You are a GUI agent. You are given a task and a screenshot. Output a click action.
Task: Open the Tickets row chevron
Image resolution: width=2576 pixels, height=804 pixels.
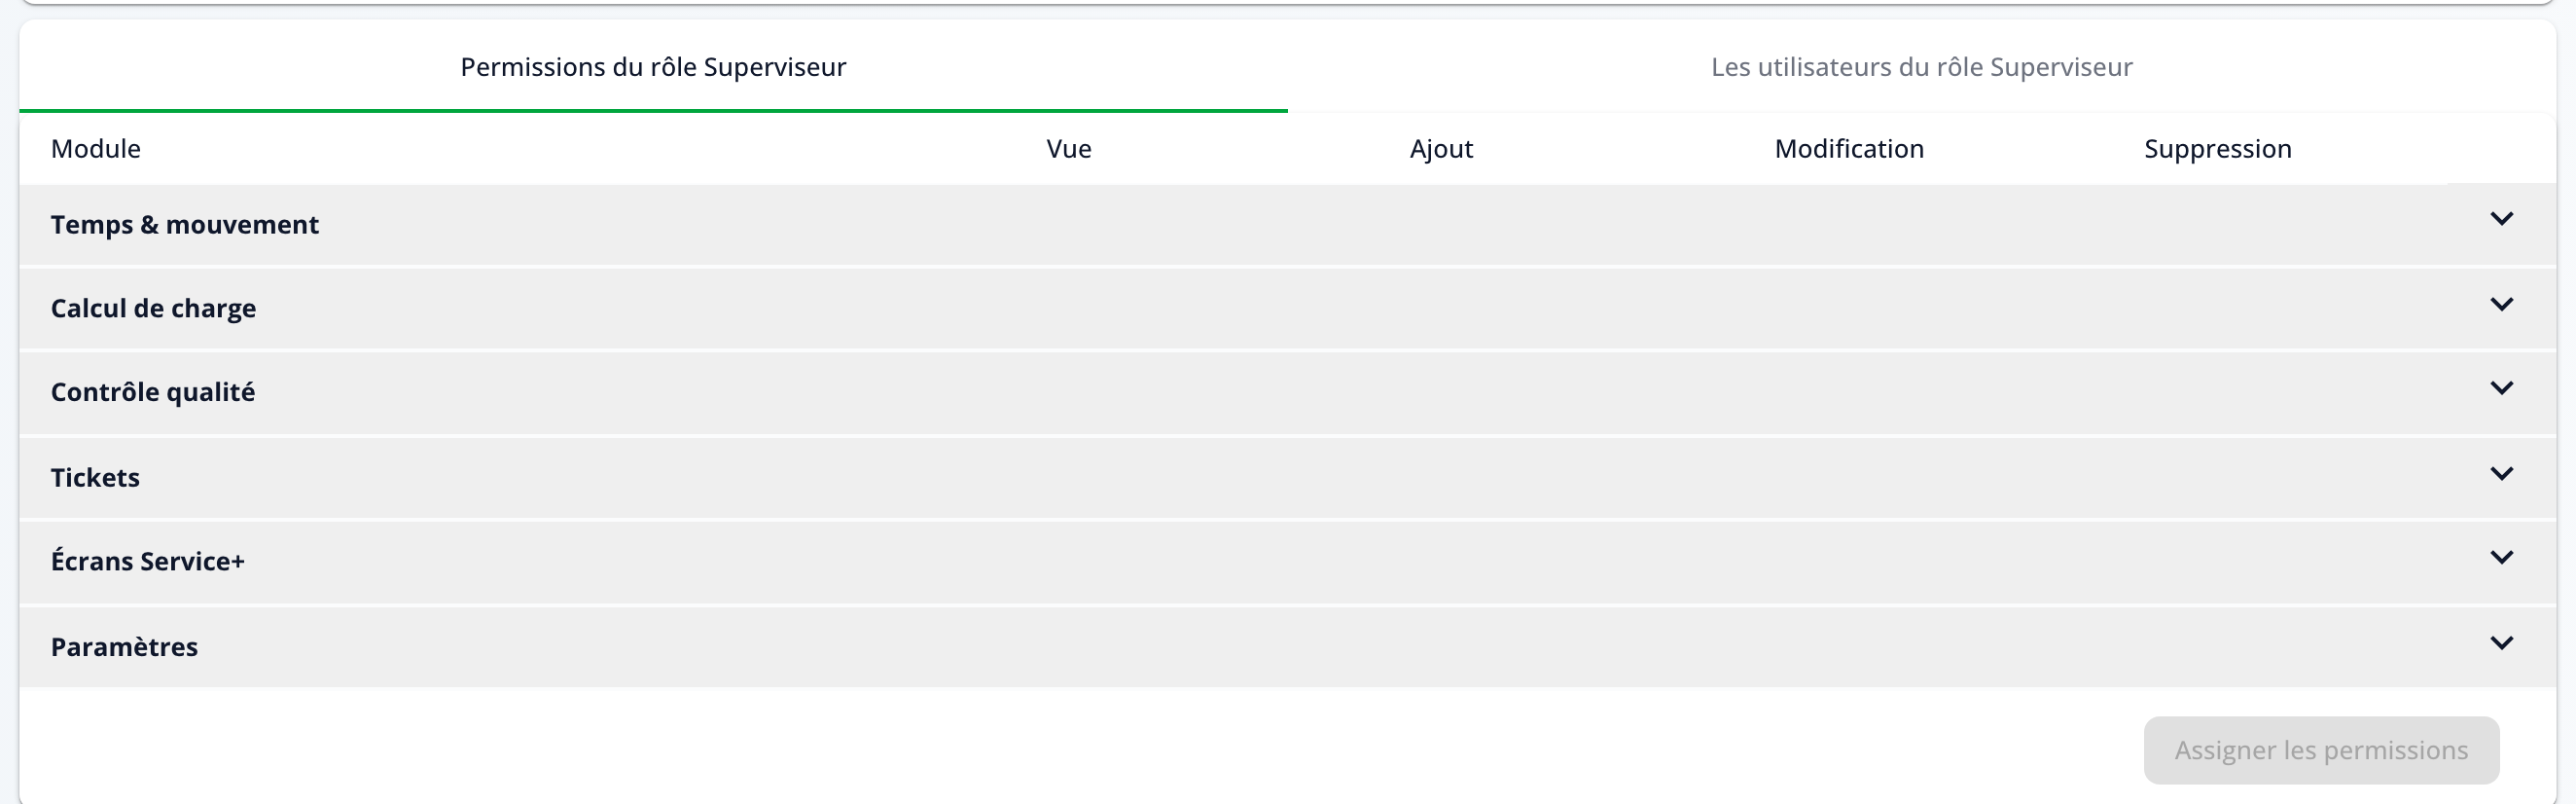click(2501, 474)
